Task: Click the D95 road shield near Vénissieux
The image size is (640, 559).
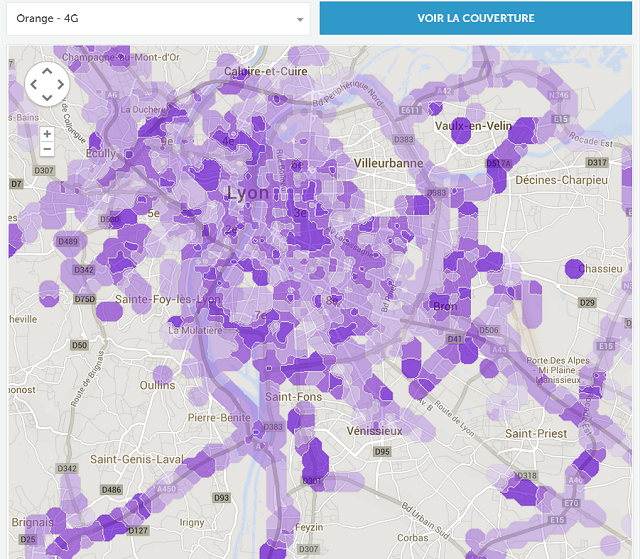Action: [382, 452]
